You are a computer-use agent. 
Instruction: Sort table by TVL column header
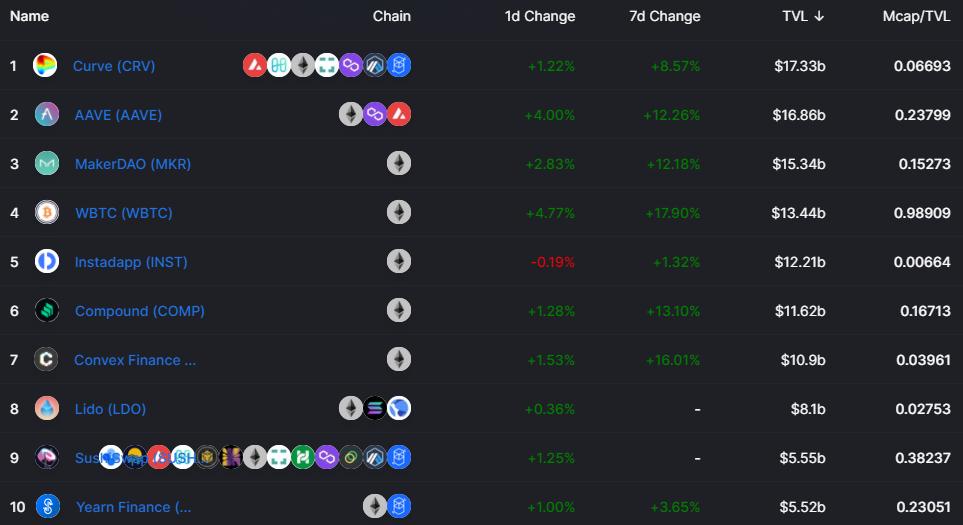click(x=803, y=17)
